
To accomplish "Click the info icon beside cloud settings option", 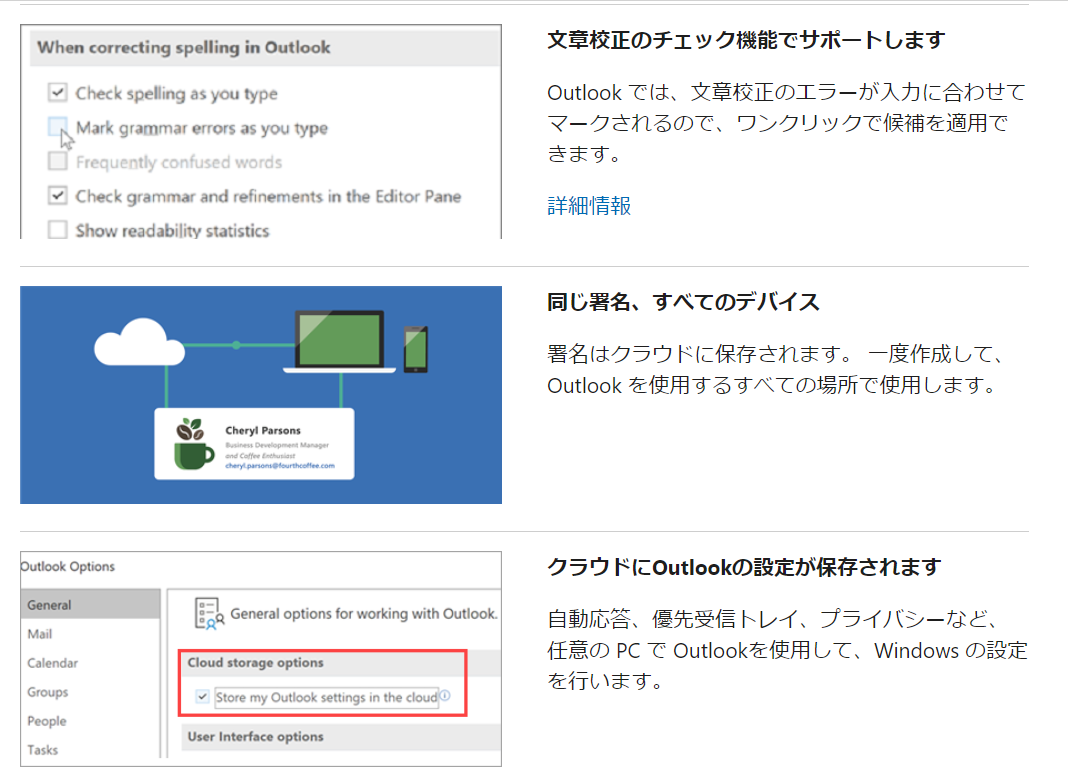I will [x=445, y=696].
